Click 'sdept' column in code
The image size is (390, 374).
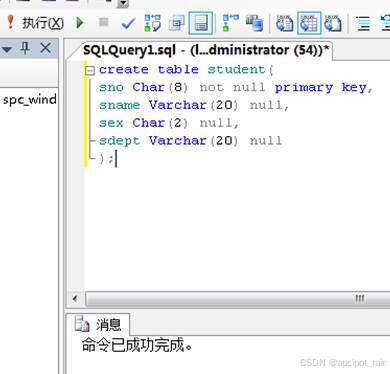tap(120, 141)
